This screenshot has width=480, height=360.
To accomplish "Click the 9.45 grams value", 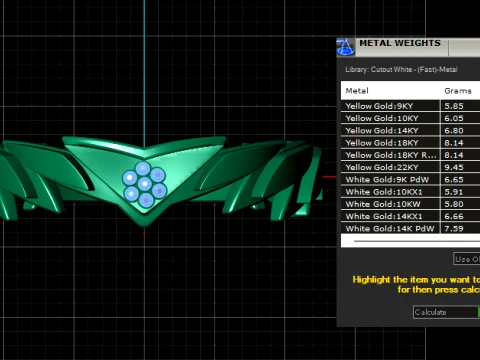I will coord(454,167).
